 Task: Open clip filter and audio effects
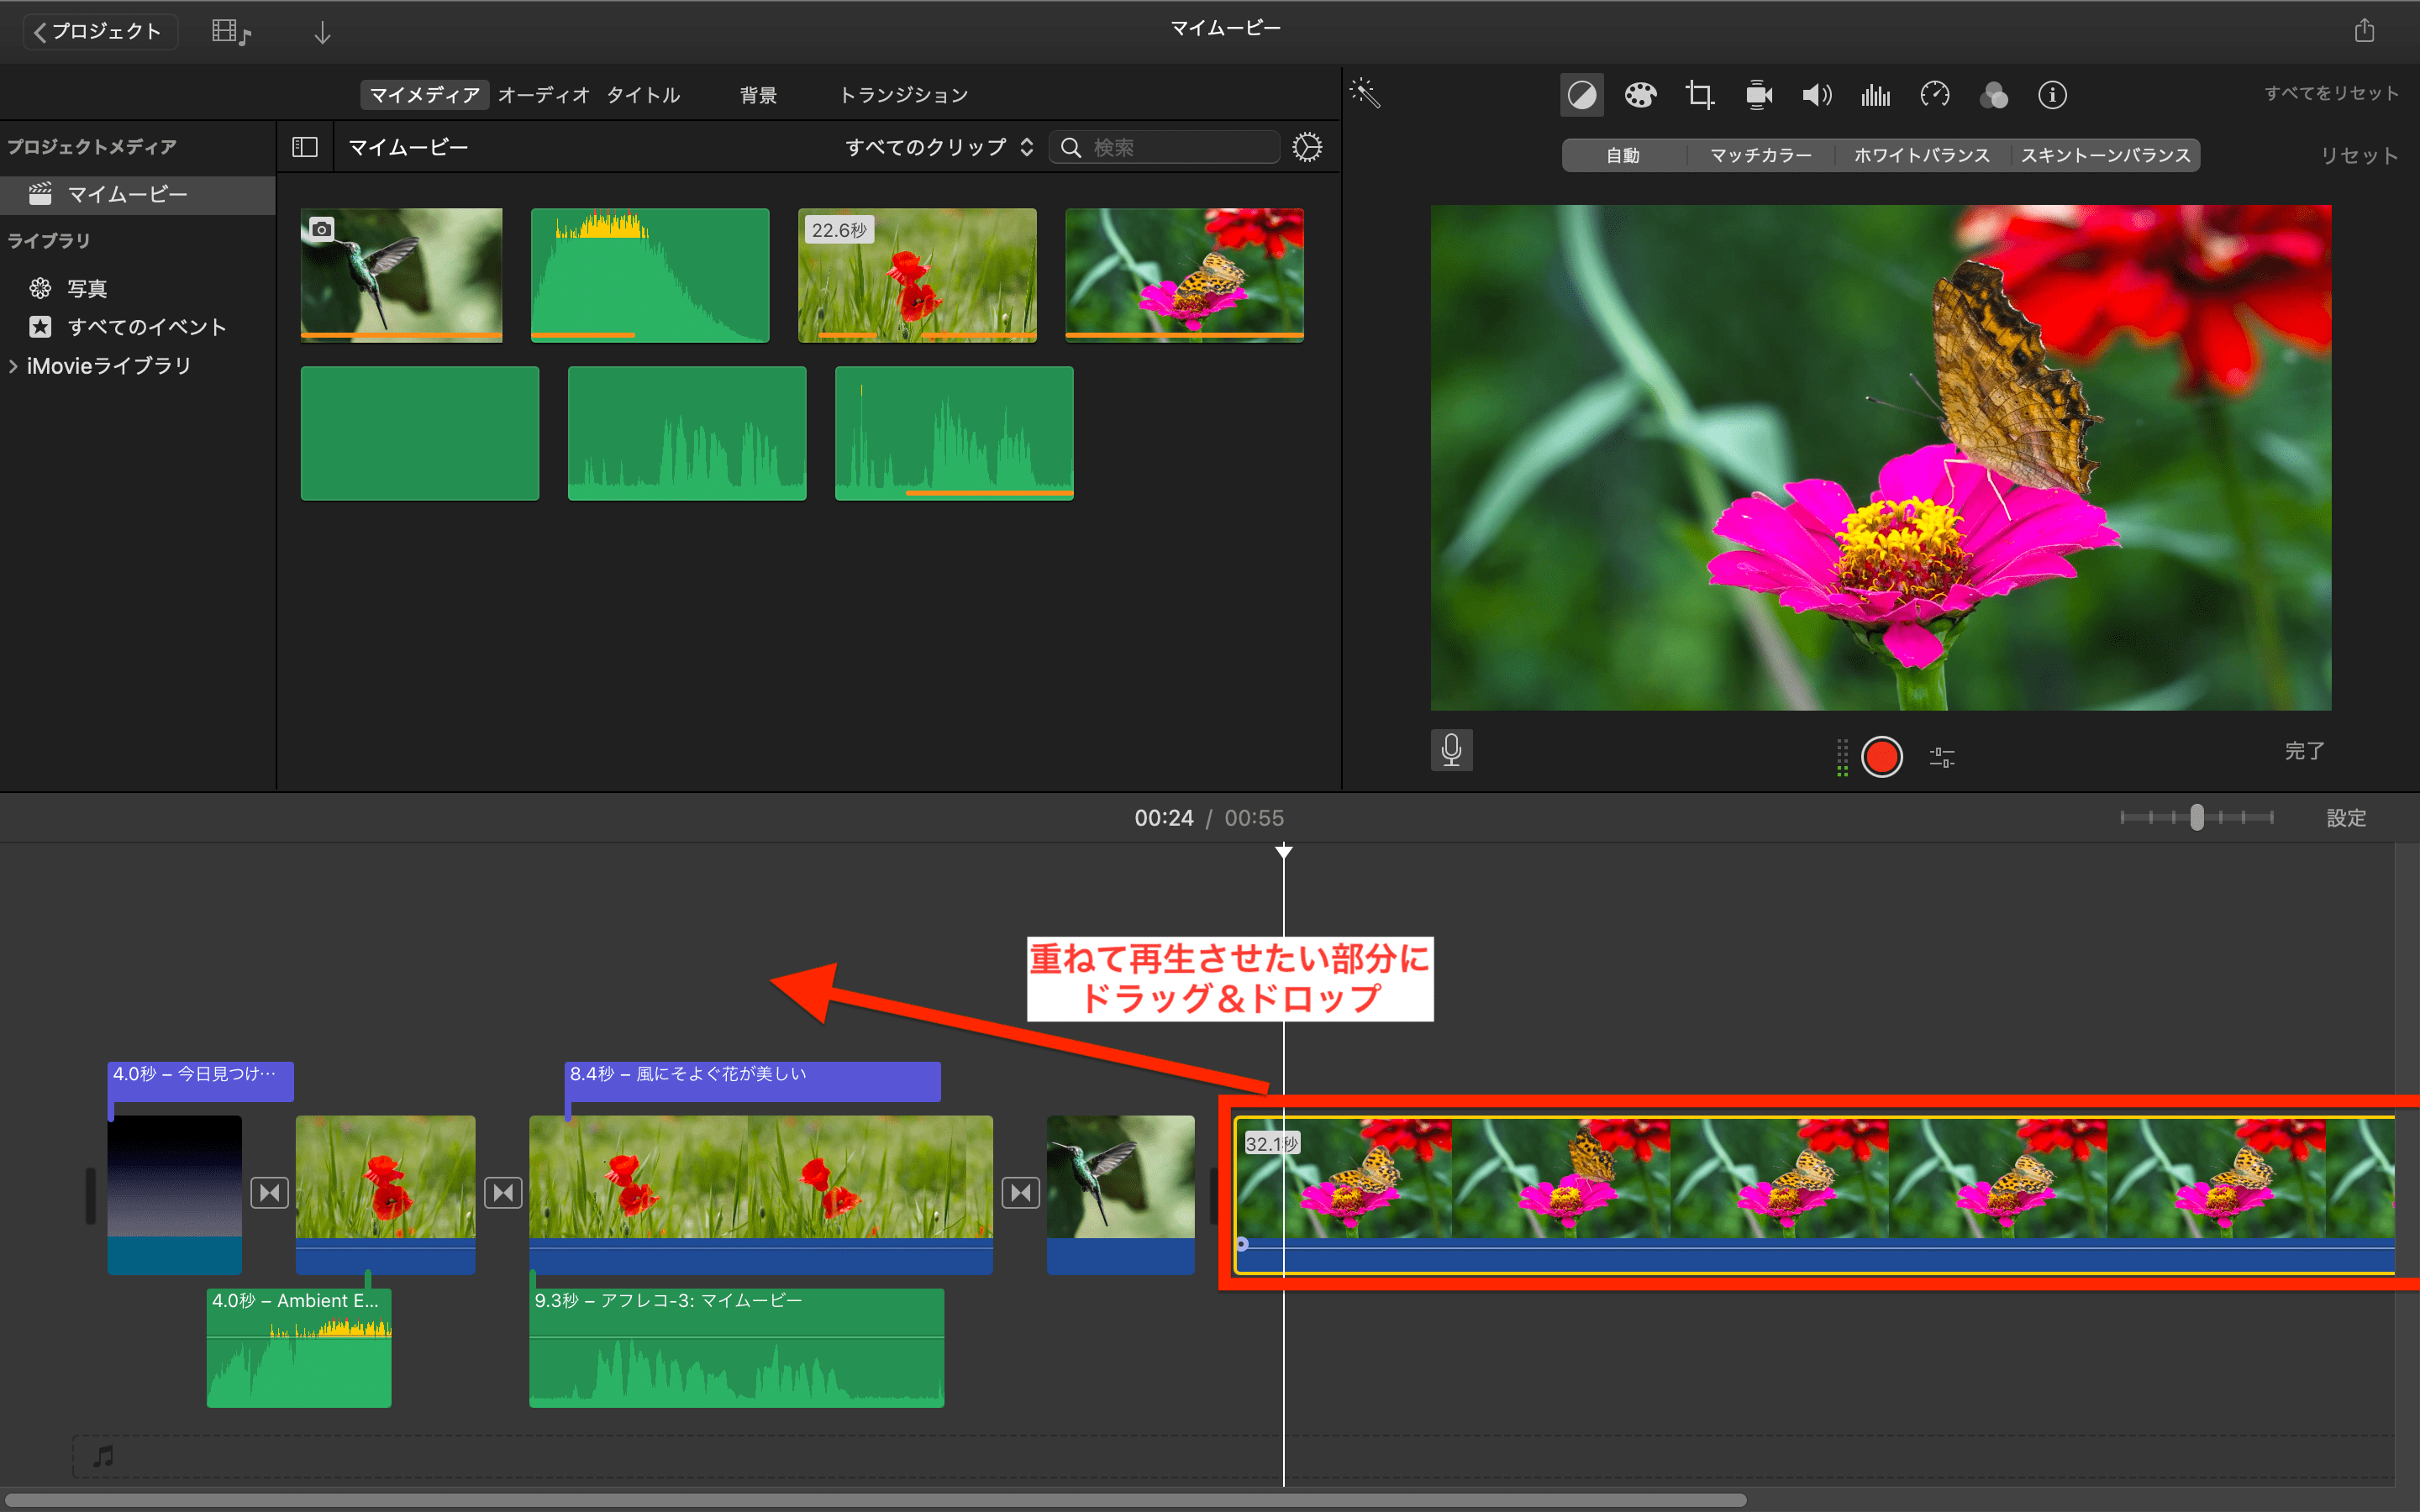[1994, 95]
